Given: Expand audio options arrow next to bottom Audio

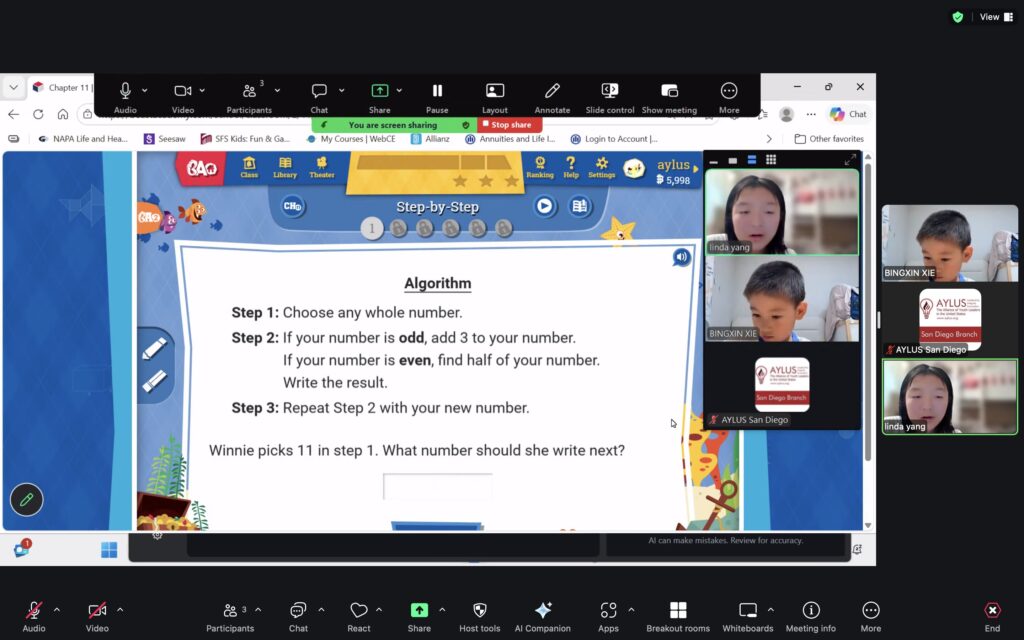Looking at the screenshot, I should click(57, 609).
